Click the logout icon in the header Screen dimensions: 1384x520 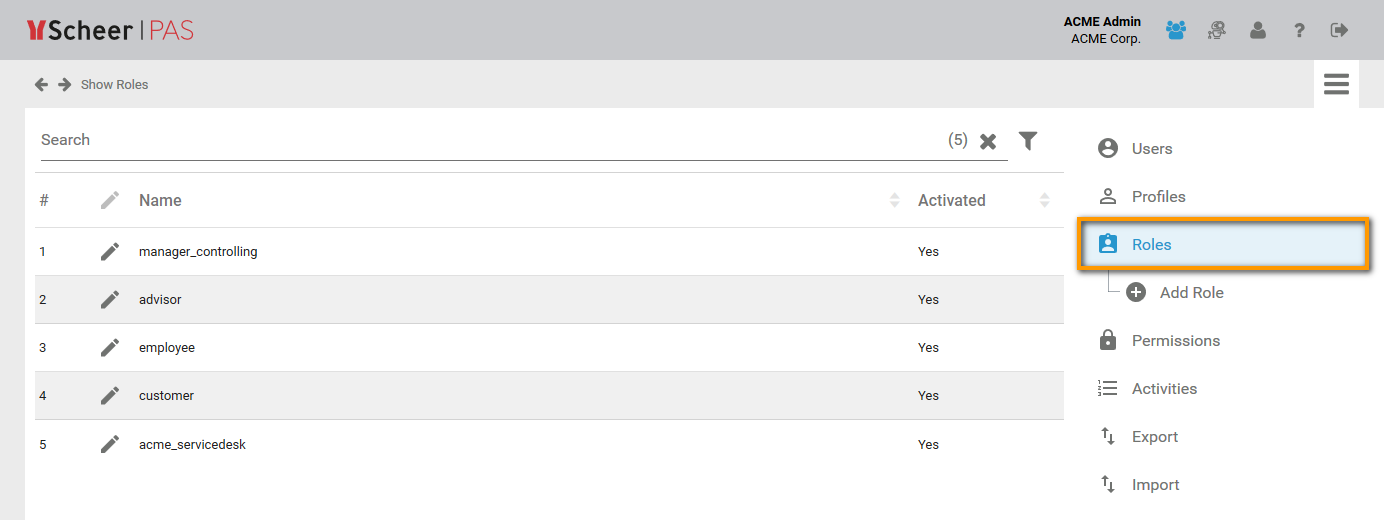(1340, 30)
